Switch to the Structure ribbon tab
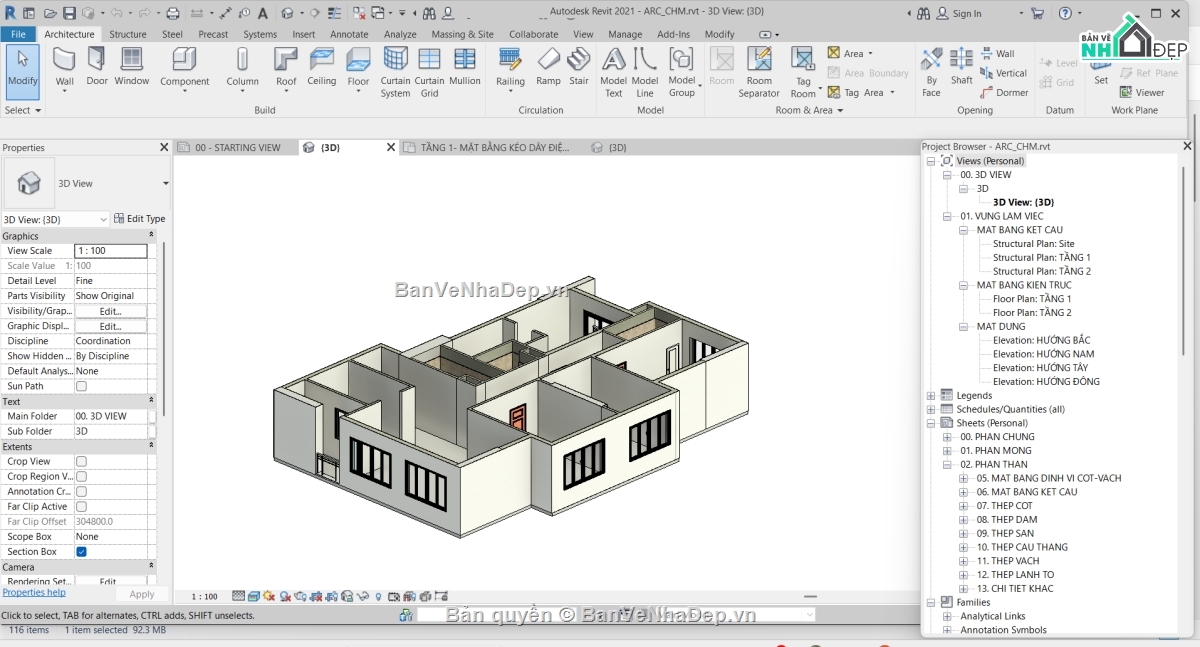 [x=128, y=34]
